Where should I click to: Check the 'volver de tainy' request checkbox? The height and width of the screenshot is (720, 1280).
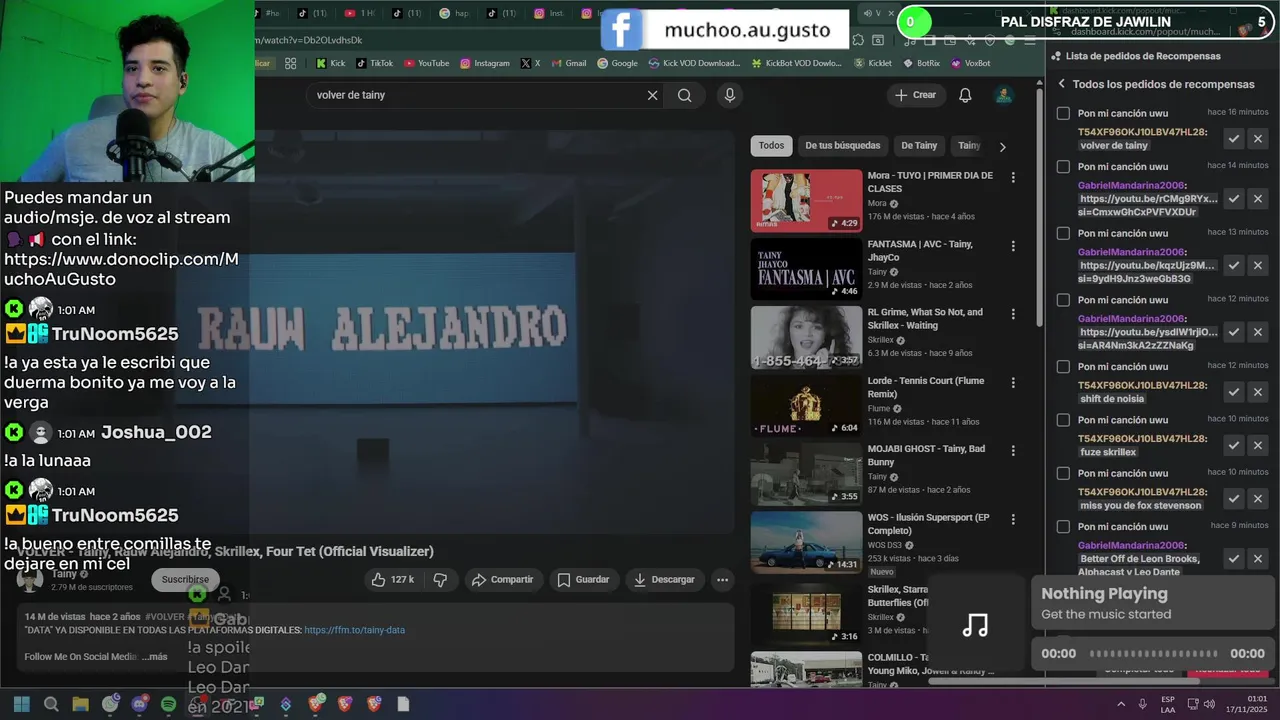tap(1063, 113)
